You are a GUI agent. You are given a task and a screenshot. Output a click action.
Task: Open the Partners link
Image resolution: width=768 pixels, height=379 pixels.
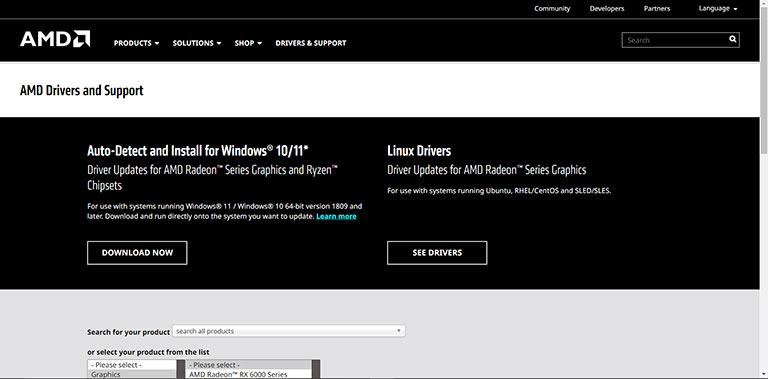tap(657, 9)
